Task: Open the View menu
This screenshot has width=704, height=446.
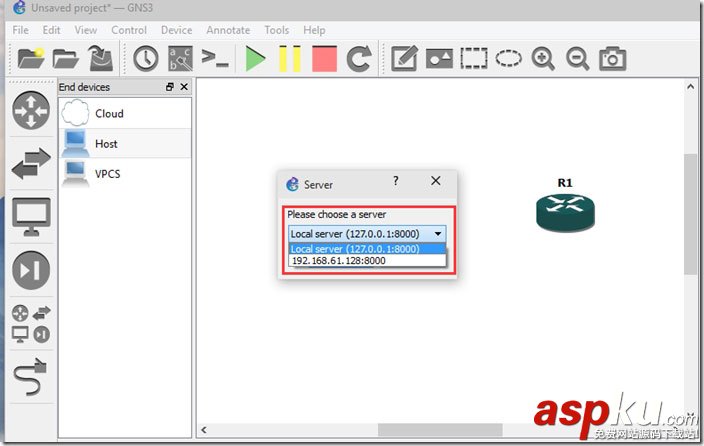Action: tap(86, 30)
